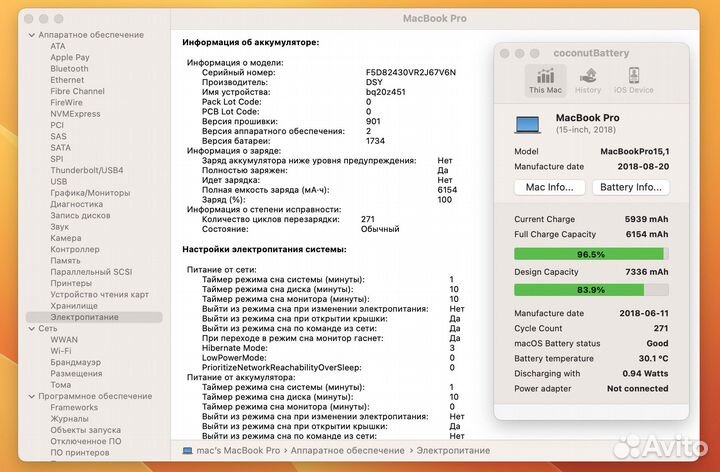
Task: Select Wi-Fi in the sidebar
Action: coord(61,351)
